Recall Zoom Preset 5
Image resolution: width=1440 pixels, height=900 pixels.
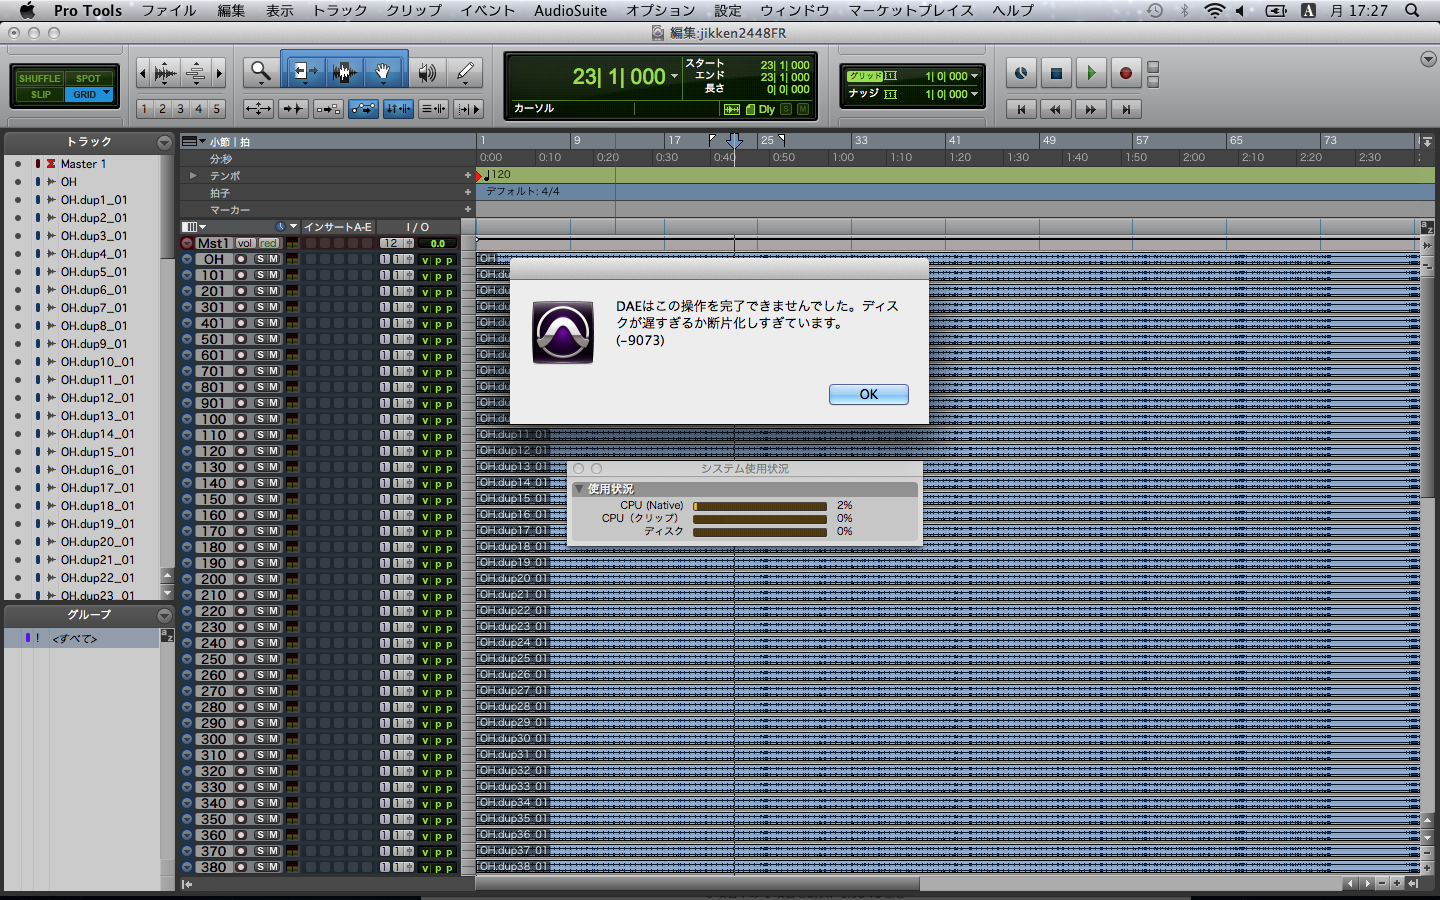(216, 109)
